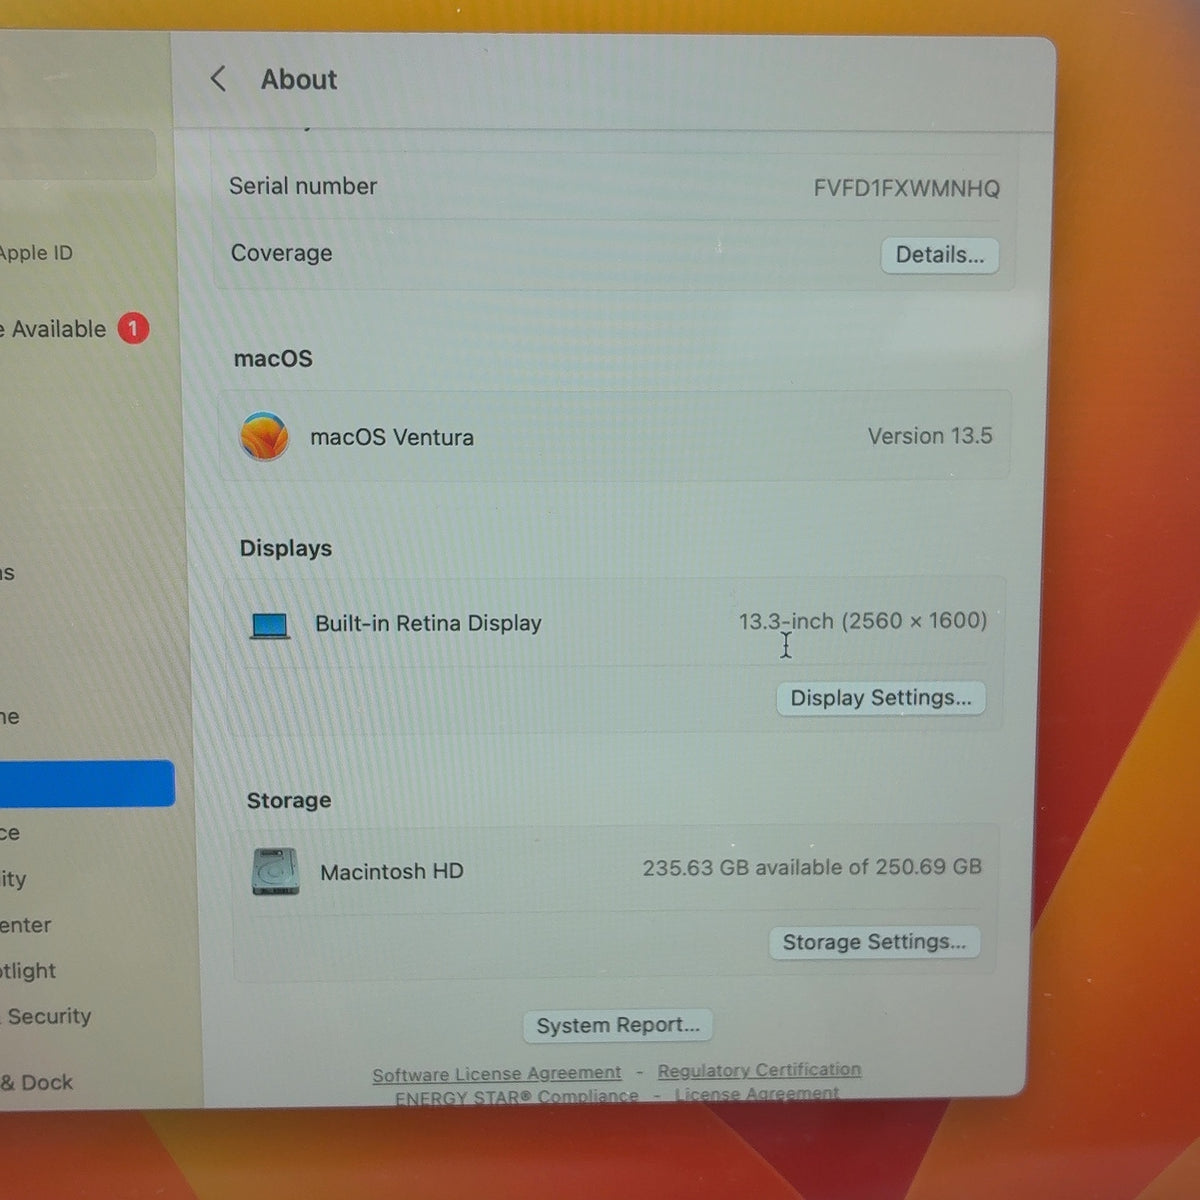
Task: Click the Storage section heading
Action: pos(289,800)
